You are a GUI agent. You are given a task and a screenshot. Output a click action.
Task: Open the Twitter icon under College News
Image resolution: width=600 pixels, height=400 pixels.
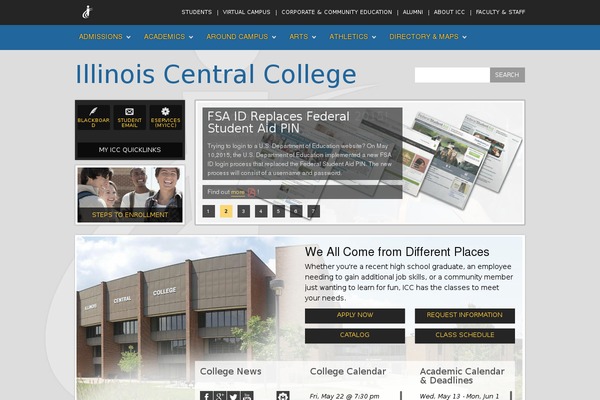[x=233, y=396]
